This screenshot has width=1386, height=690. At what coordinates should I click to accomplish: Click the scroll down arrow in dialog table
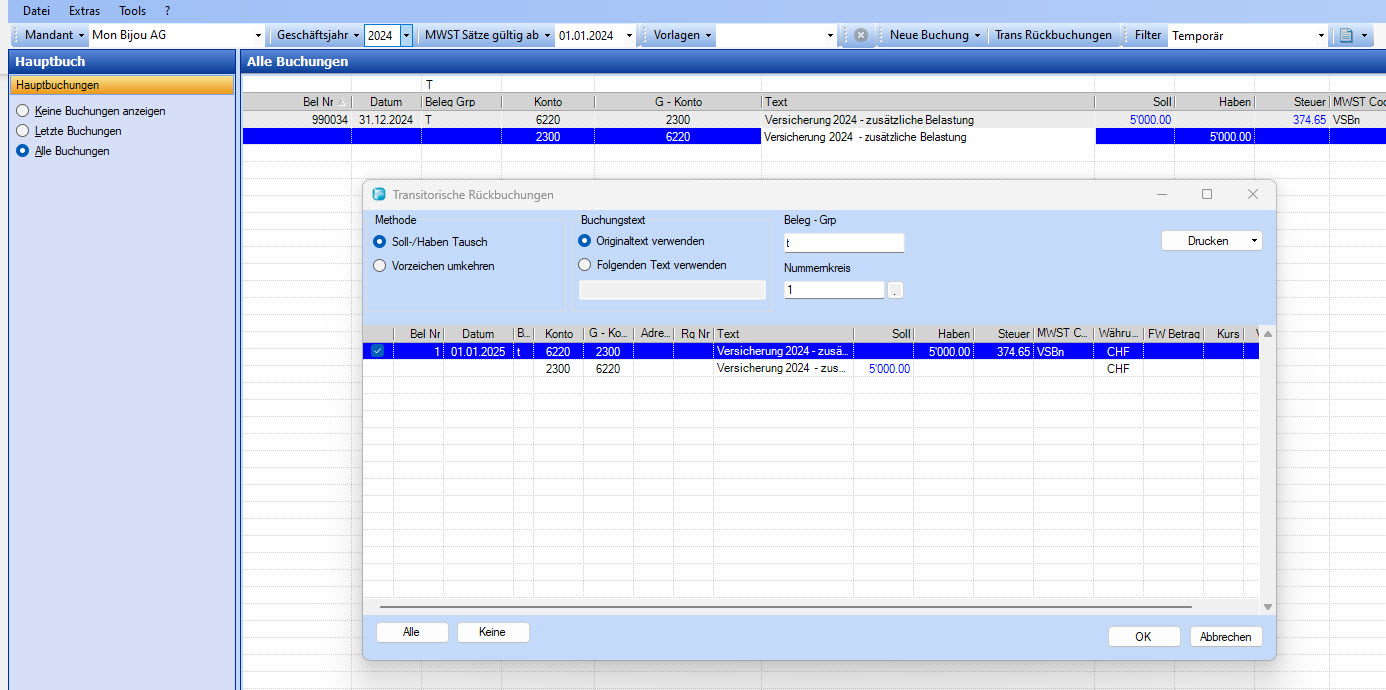tap(1268, 606)
